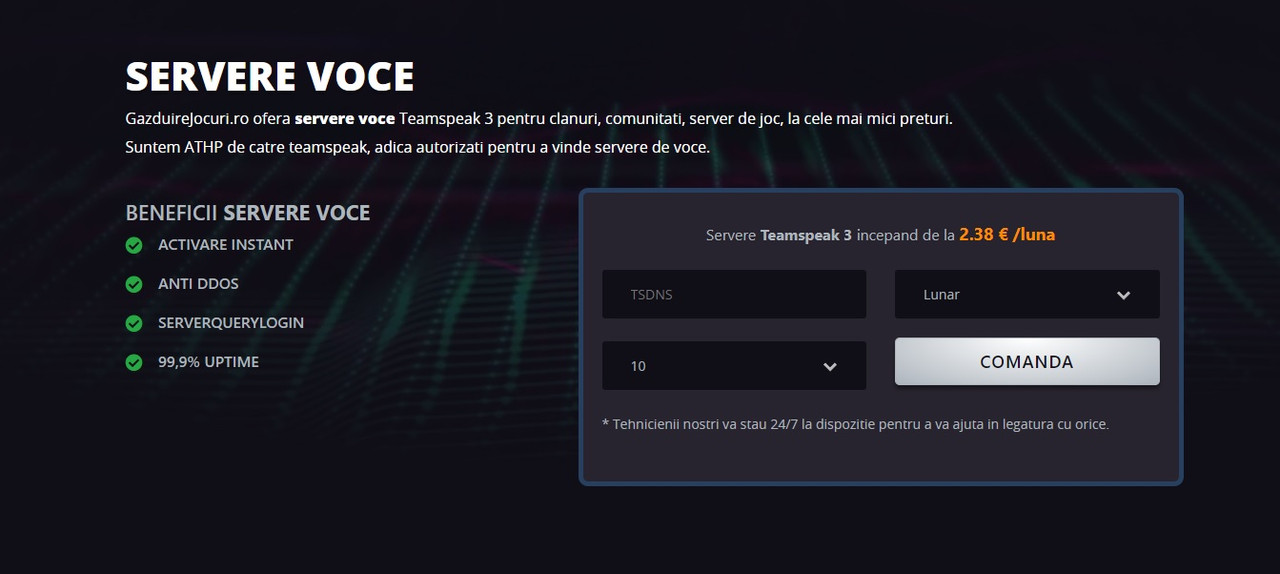Expand the slots dropdown showing 10
This screenshot has height=574, width=1280.
click(734, 366)
